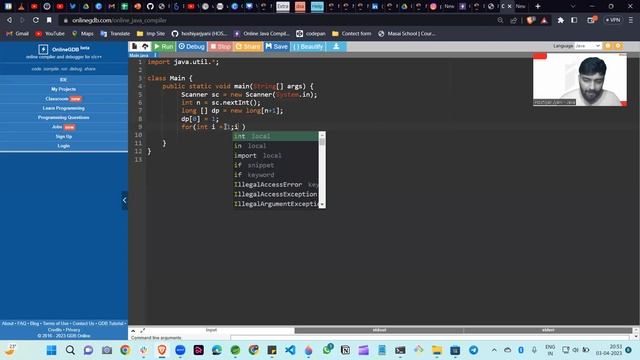Save the current project
The width and height of the screenshot is (640, 360).
tap(277, 47)
